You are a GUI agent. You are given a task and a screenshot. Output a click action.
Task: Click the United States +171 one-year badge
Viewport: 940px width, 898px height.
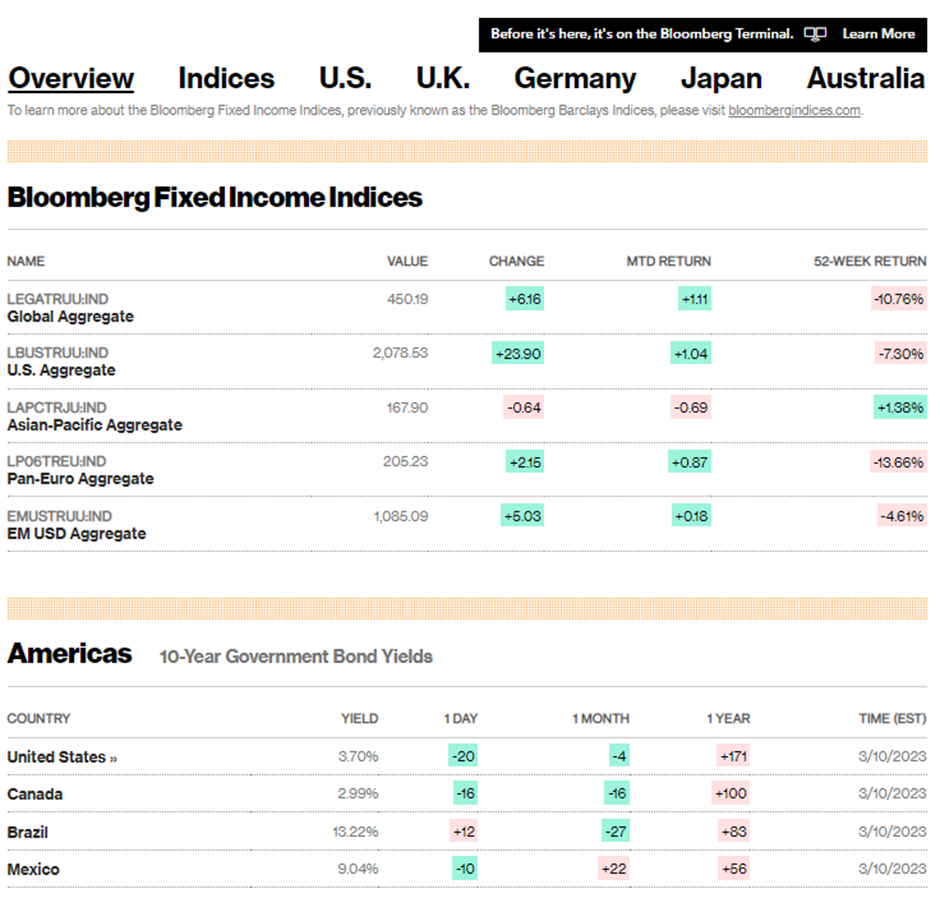click(x=733, y=757)
